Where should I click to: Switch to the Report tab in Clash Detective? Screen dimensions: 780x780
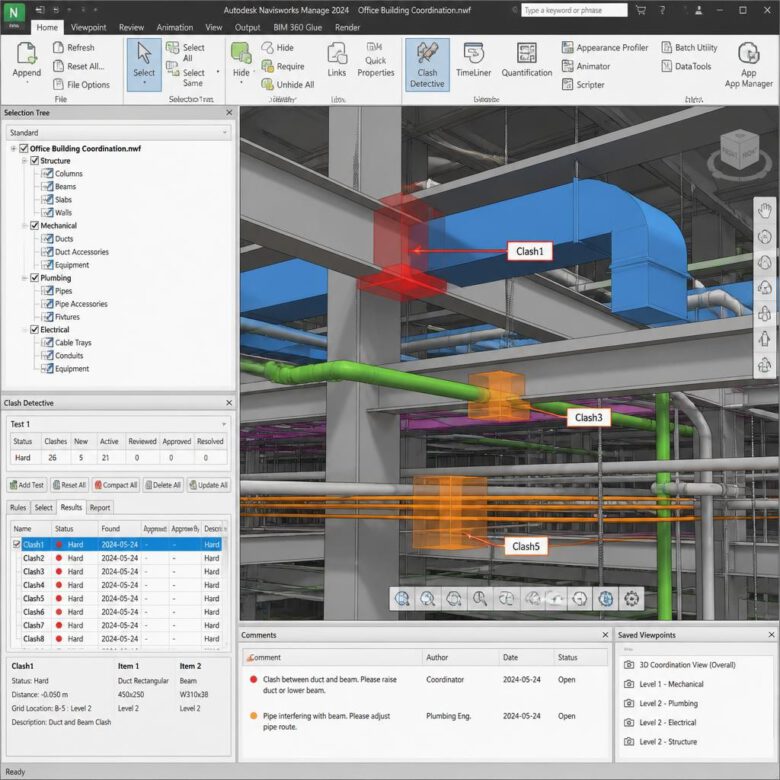click(99, 507)
